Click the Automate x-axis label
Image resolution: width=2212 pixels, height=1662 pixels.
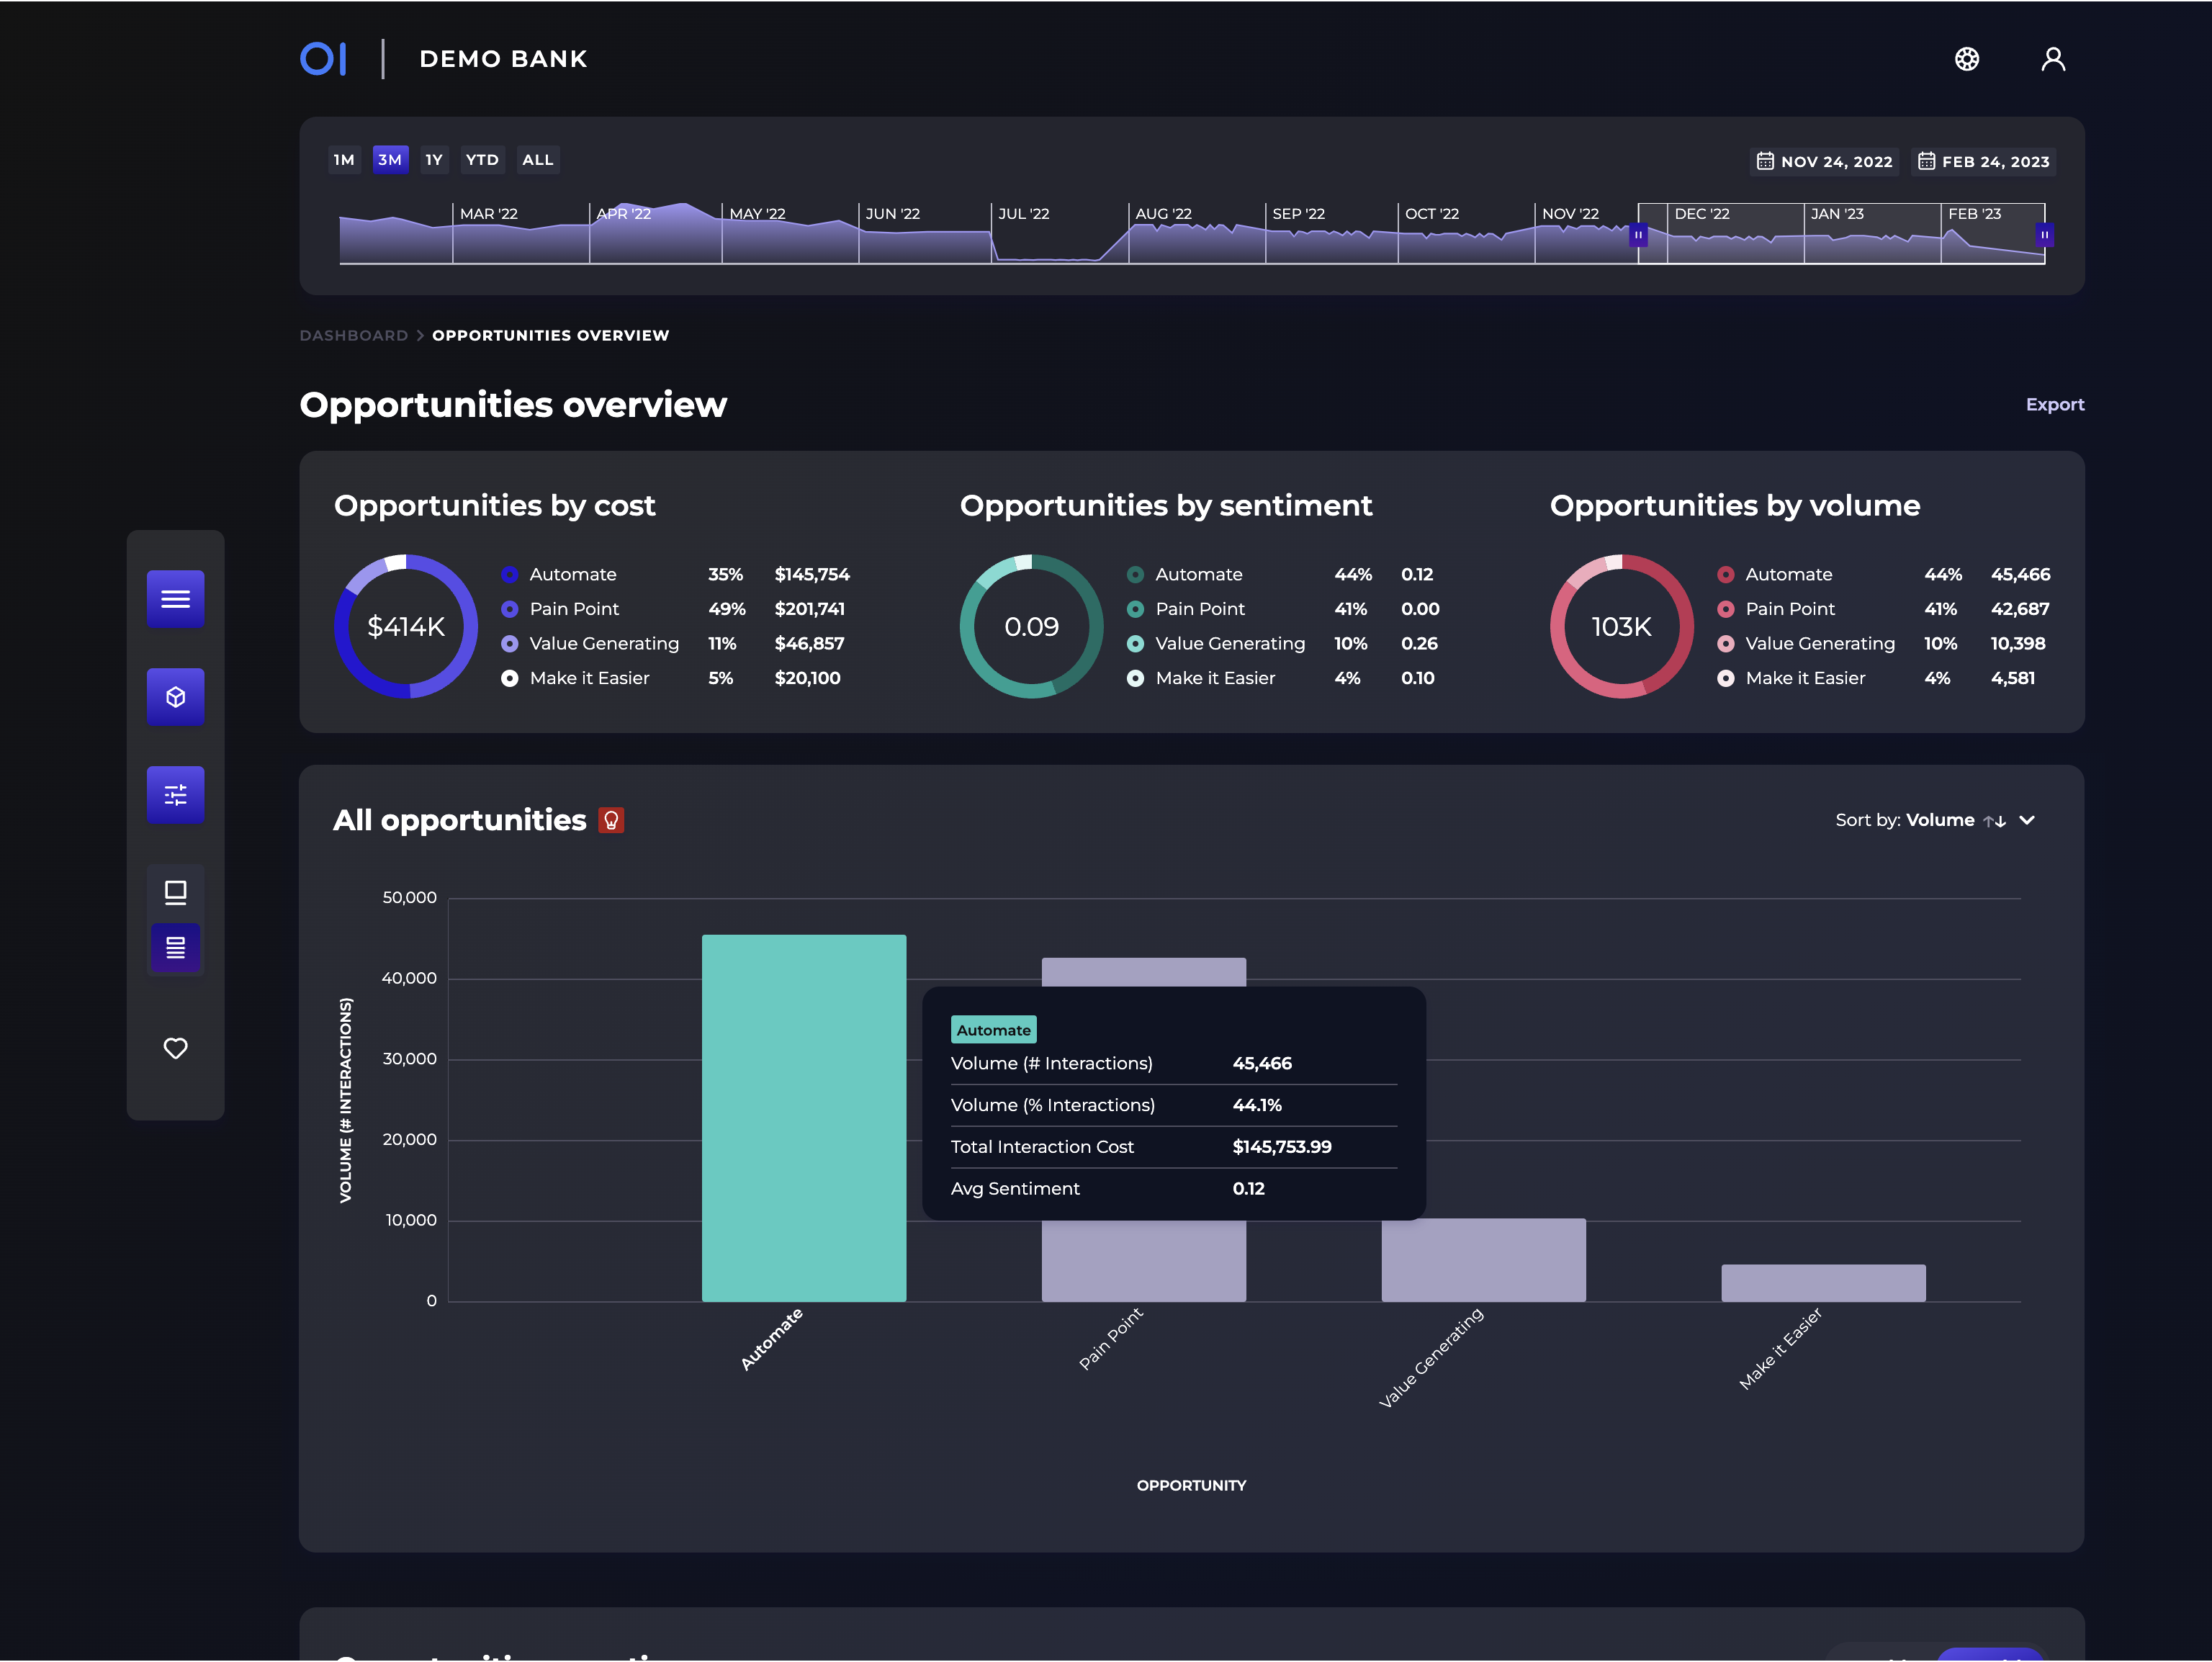[771, 1339]
